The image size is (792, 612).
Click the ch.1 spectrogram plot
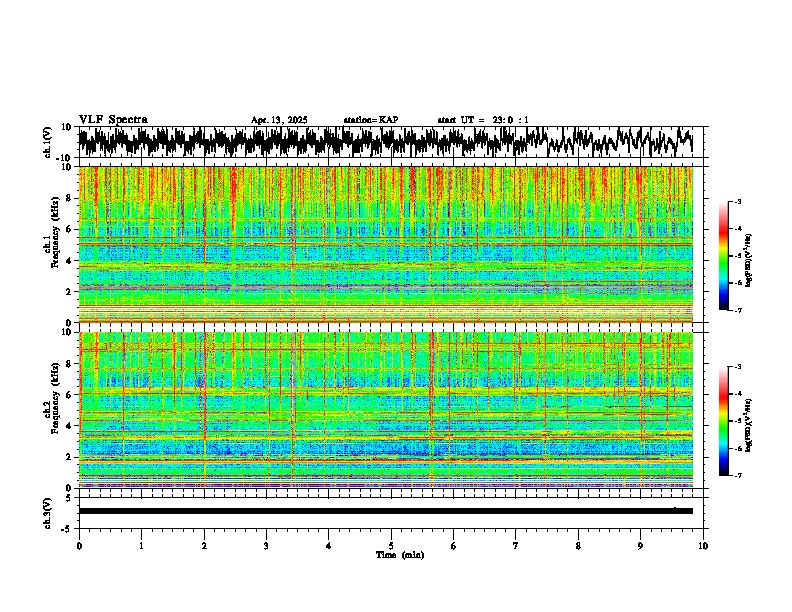386,244
